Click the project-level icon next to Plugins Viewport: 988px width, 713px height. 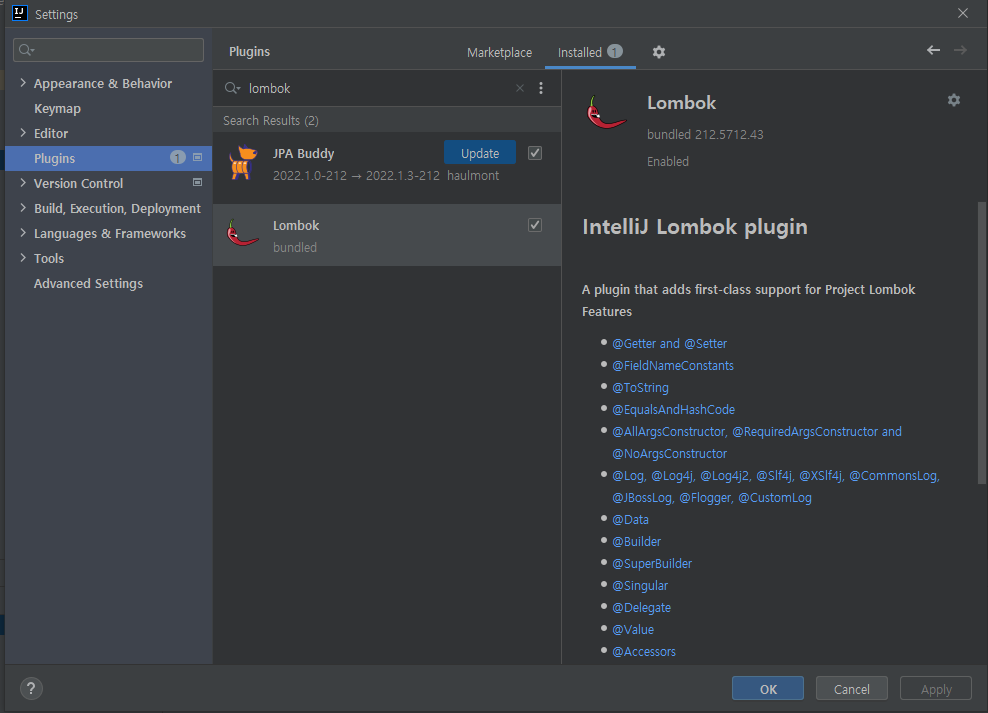click(x=197, y=157)
